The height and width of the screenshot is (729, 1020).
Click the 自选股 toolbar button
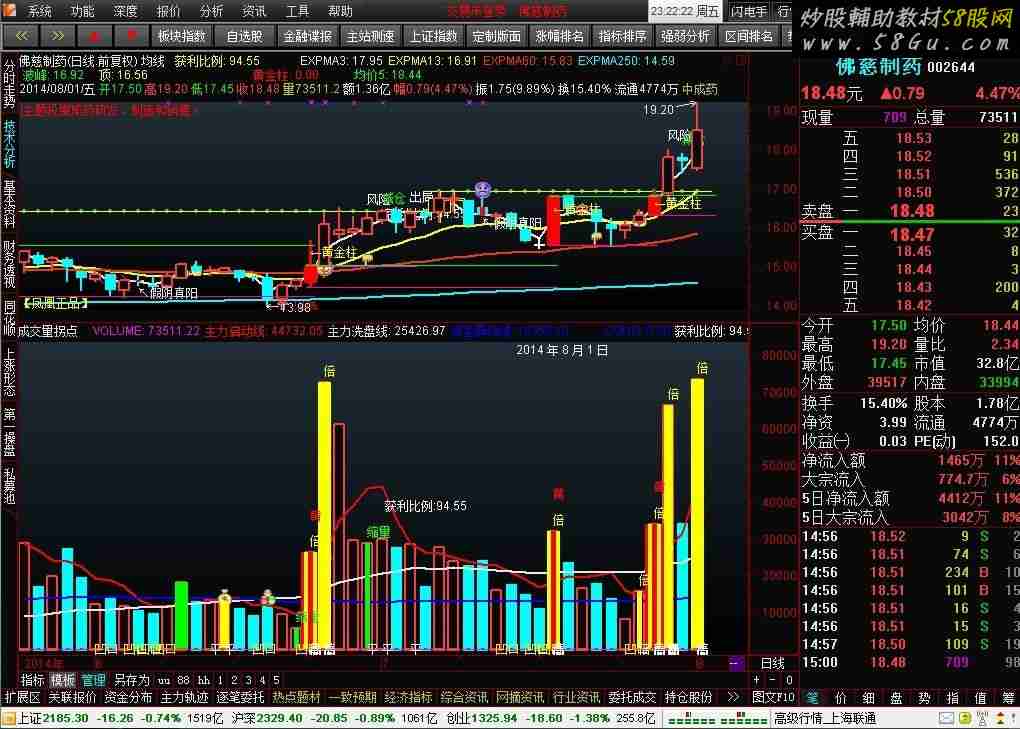point(244,36)
